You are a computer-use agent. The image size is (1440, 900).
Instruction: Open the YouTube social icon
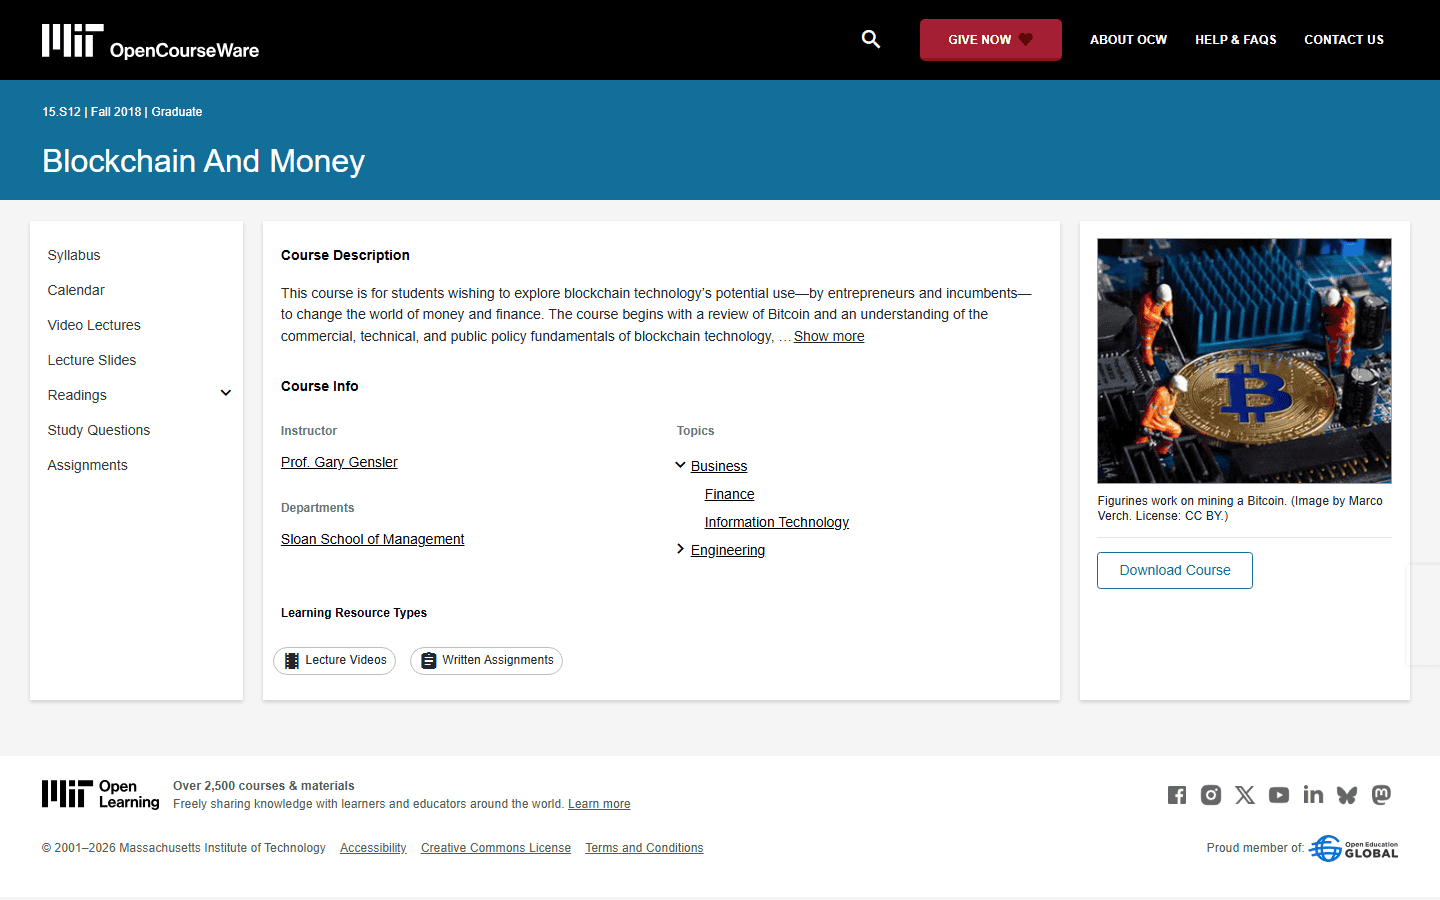point(1279,795)
